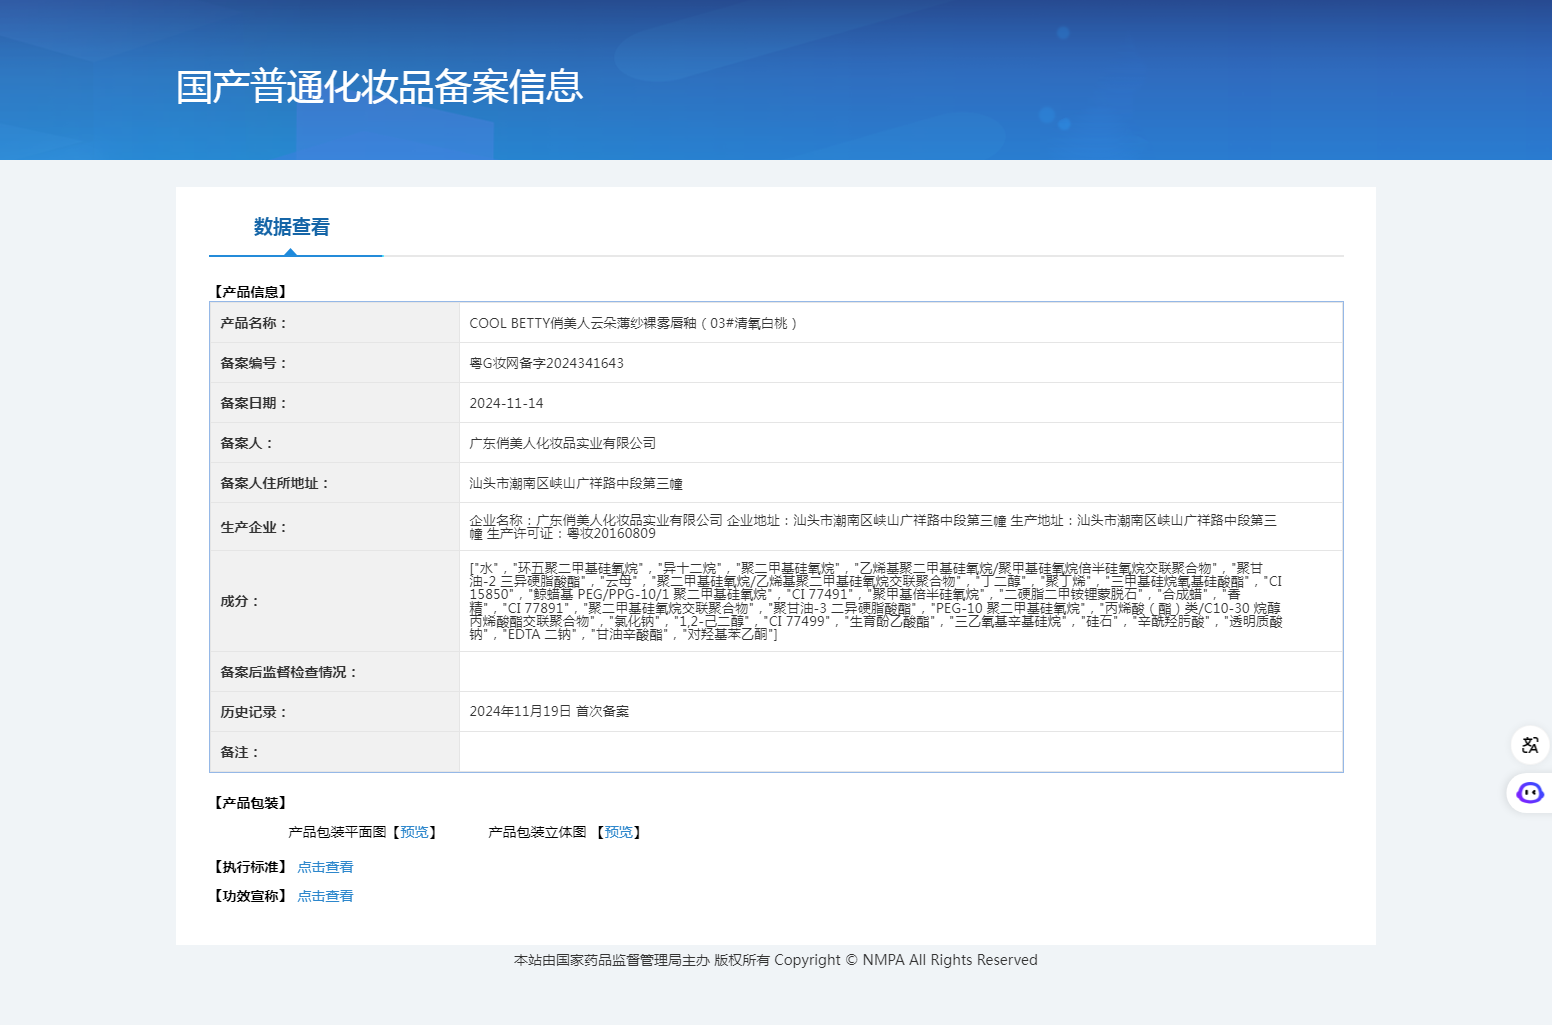This screenshot has height=1025, width=1552.
Task: Click 点击查看 next to 功效宣称
Action: [325, 896]
